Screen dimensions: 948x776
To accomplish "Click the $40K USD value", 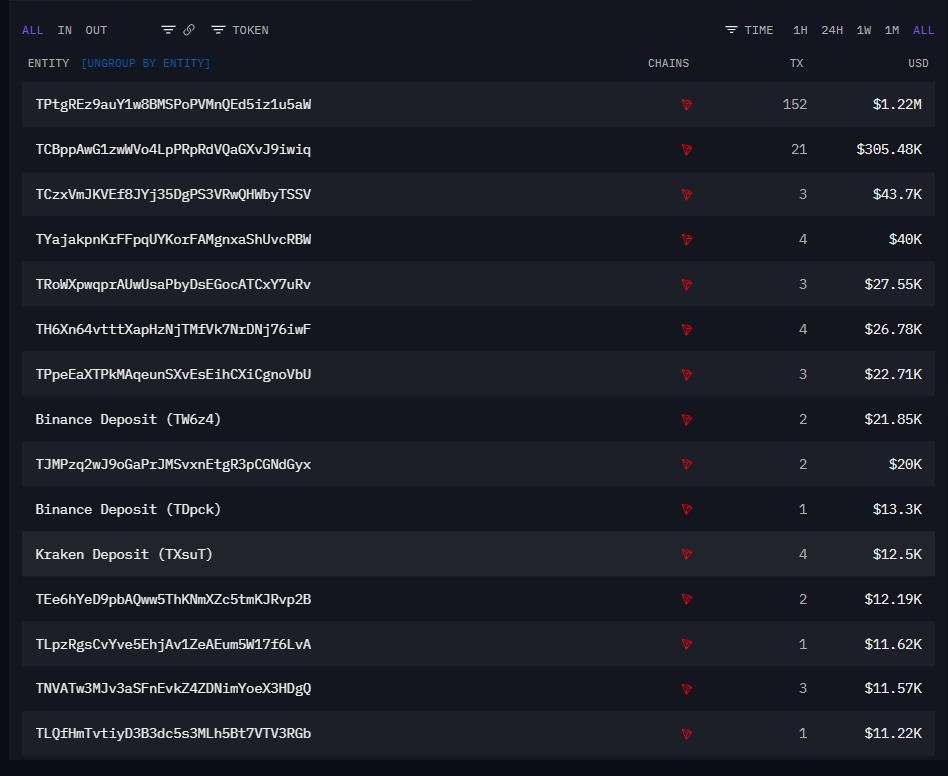I will tap(905, 239).
